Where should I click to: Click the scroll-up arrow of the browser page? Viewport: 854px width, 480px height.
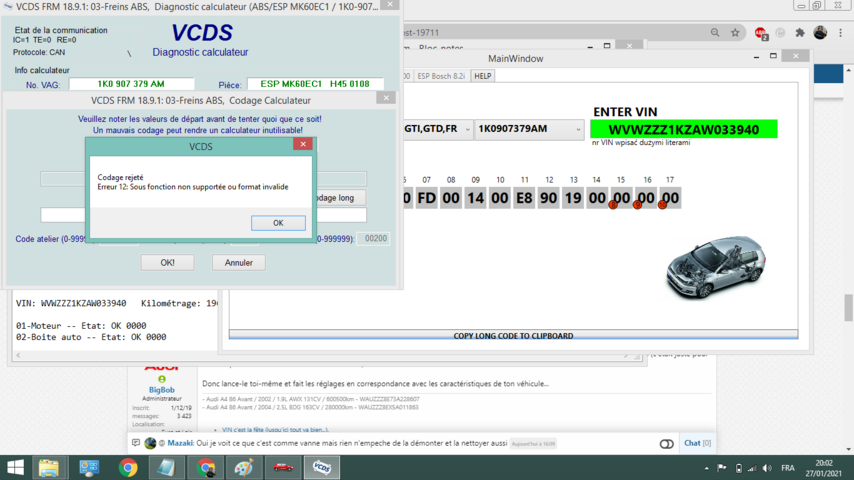coord(849,71)
